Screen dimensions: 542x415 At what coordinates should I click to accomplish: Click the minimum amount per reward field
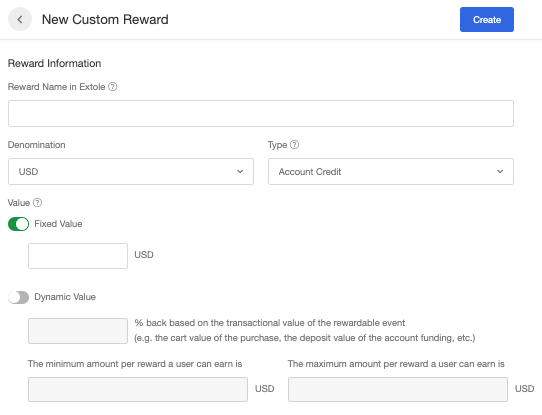coord(138,389)
